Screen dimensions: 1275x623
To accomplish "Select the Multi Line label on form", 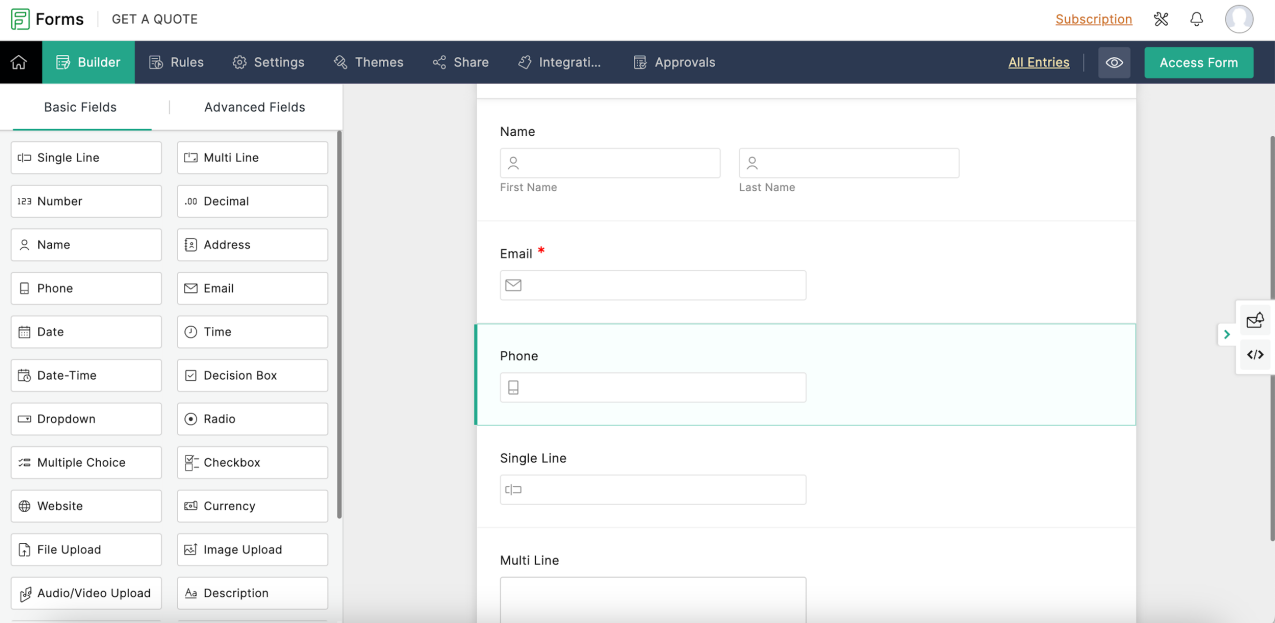I will click(x=529, y=561).
